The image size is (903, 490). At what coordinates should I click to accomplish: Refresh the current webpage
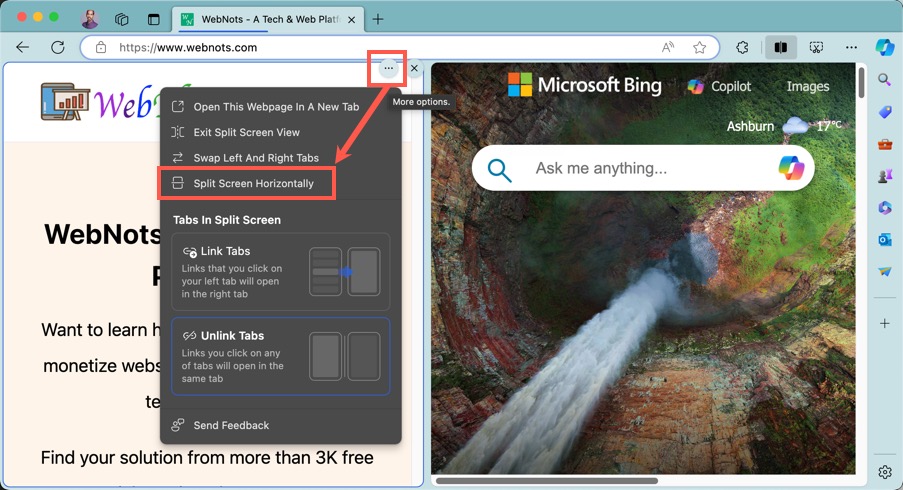(x=57, y=47)
